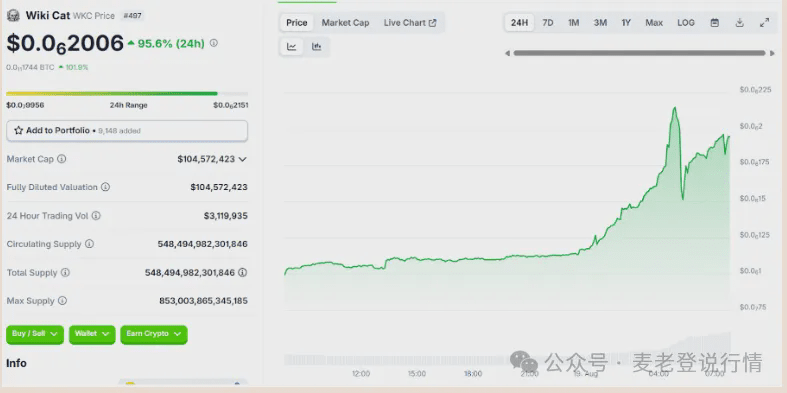Select Max time range
Screen dimensions: 787x393
click(x=654, y=23)
